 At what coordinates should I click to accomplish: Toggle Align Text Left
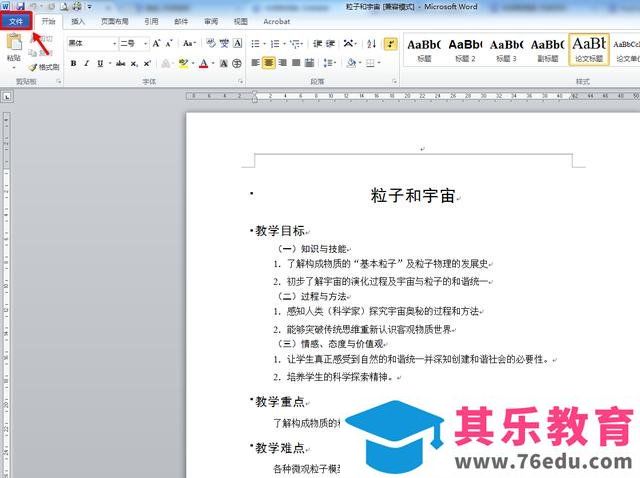click(x=256, y=63)
